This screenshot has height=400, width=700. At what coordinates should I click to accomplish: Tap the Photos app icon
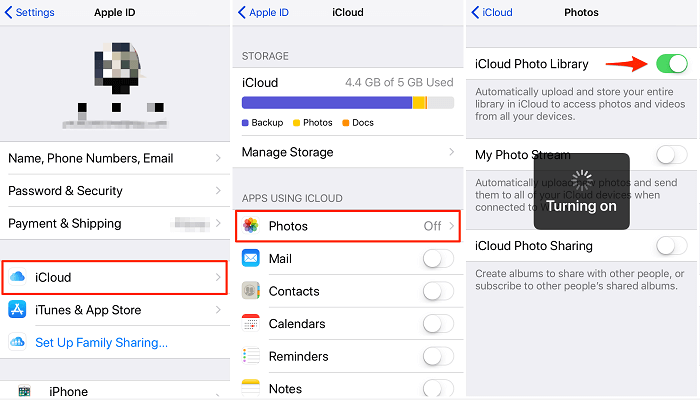[251, 226]
